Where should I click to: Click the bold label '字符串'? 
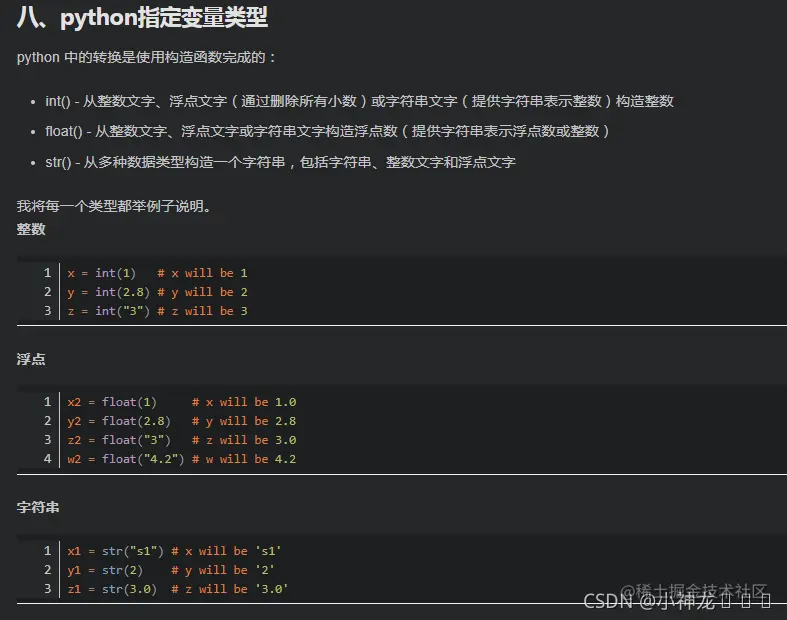tap(38, 508)
